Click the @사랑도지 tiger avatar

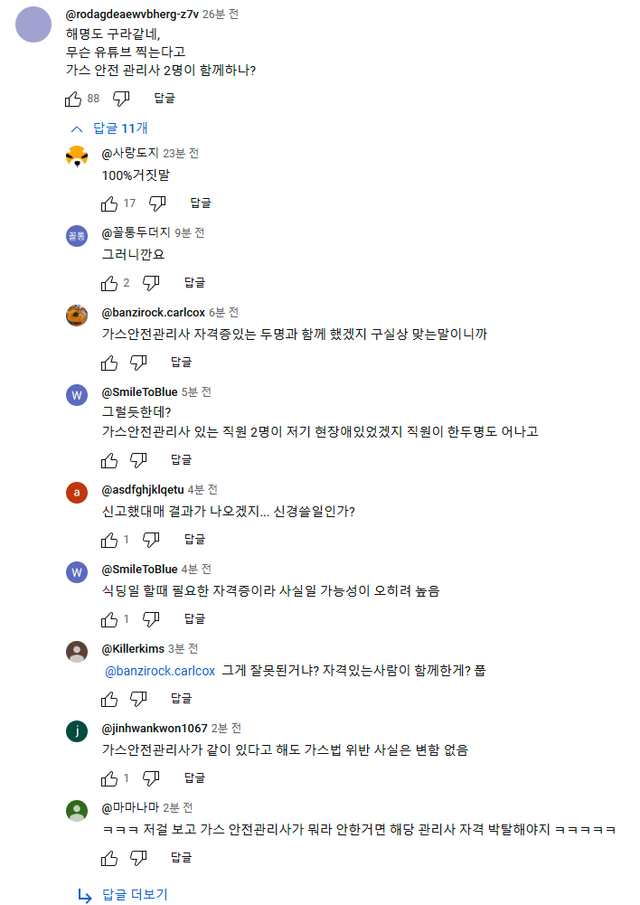pos(77,155)
